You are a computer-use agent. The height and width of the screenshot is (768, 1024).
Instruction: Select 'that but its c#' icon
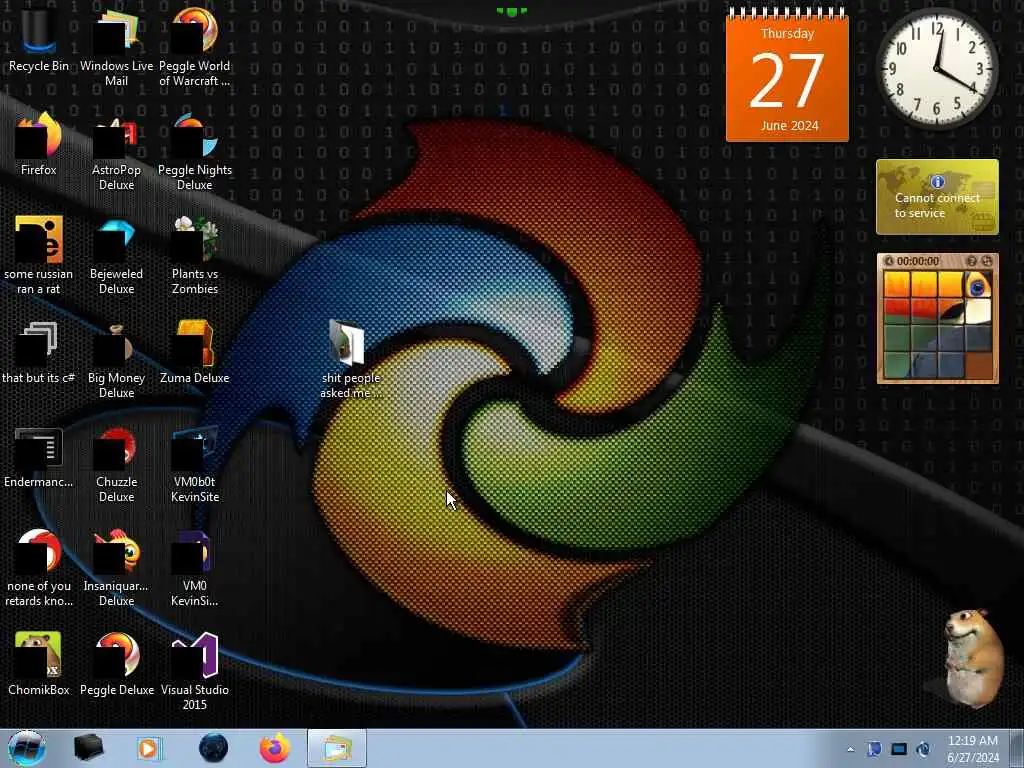coord(39,353)
